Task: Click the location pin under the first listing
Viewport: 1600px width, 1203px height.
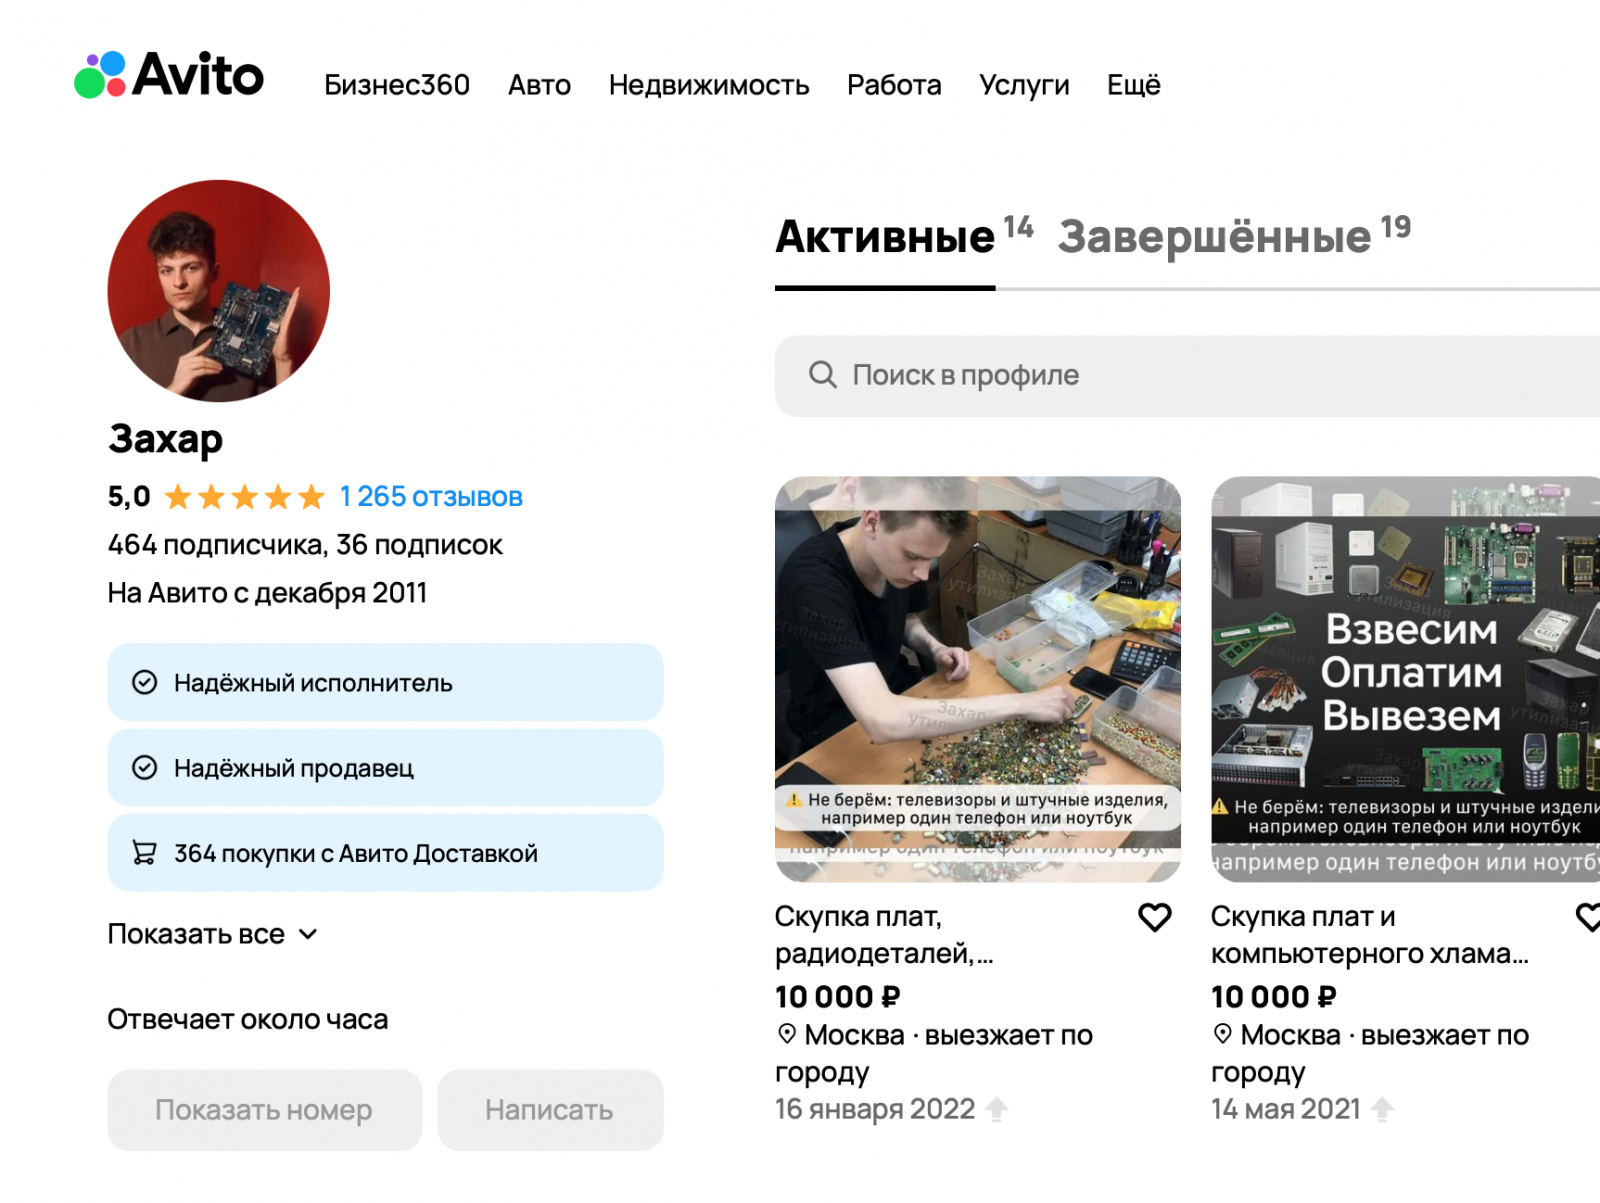Action: 787,1034
